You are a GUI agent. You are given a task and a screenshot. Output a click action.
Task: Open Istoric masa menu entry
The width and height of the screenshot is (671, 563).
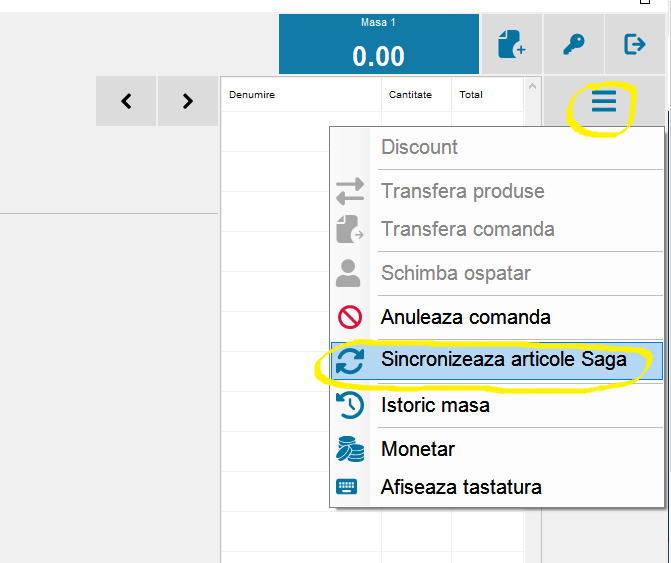[435, 406]
